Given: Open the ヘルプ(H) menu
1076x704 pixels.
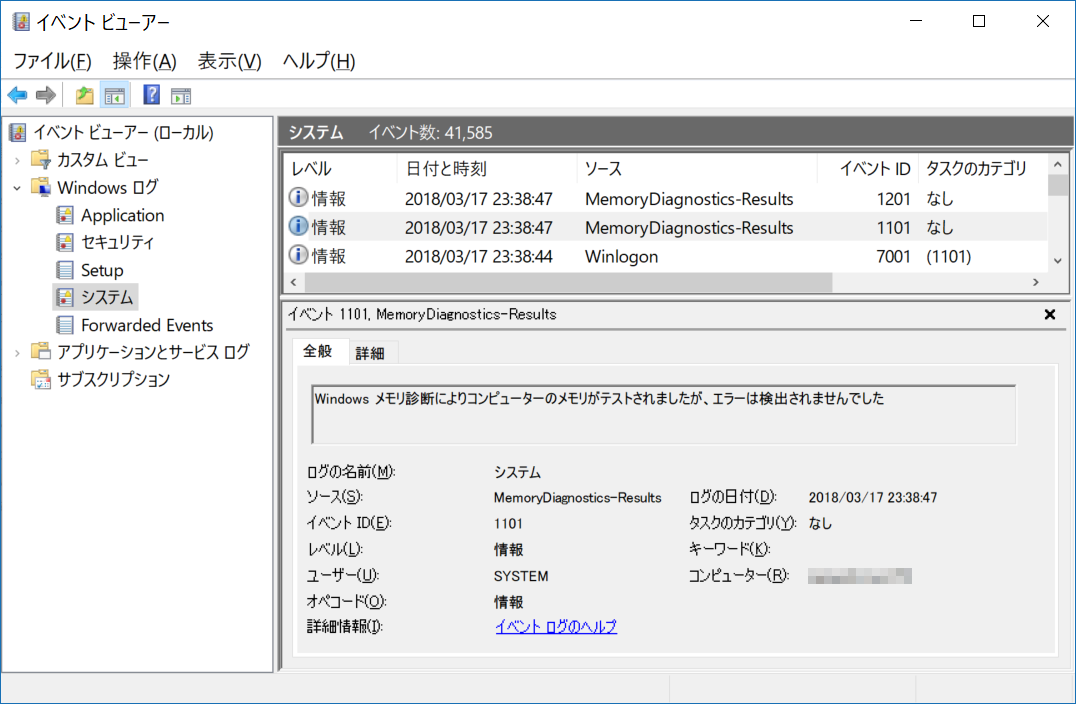Looking at the screenshot, I should [x=319, y=61].
